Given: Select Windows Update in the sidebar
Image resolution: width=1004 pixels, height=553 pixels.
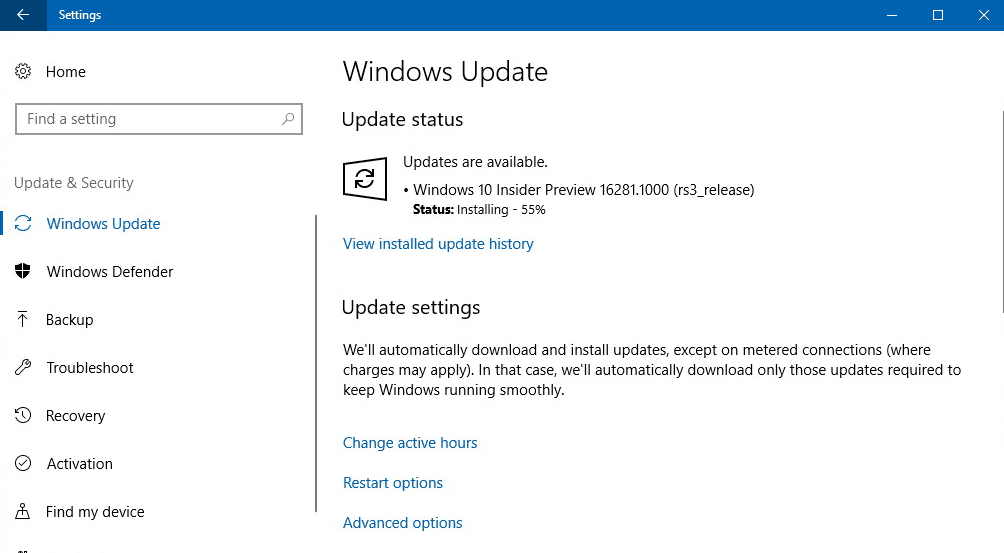Looking at the screenshot, I should (103, 223).
